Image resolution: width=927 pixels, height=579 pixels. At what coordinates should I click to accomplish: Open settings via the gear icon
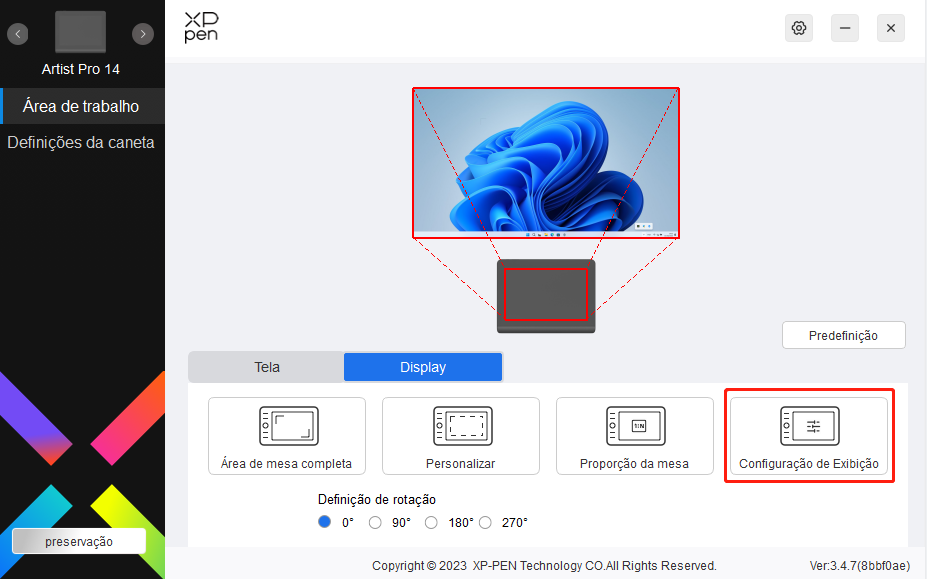coord(799,28)
